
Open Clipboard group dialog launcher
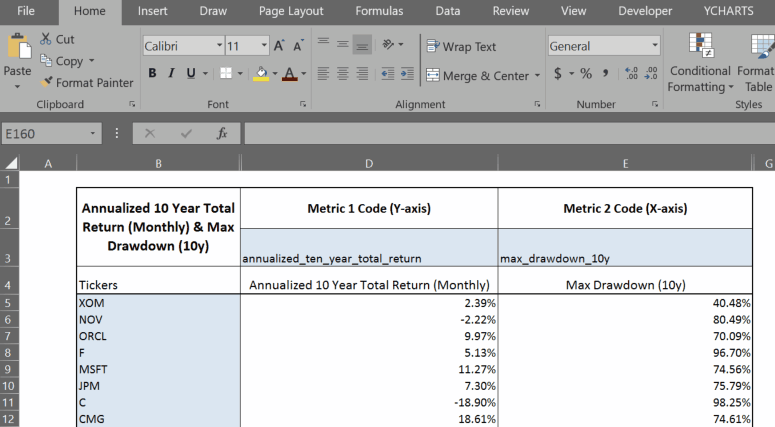point(132,104)
